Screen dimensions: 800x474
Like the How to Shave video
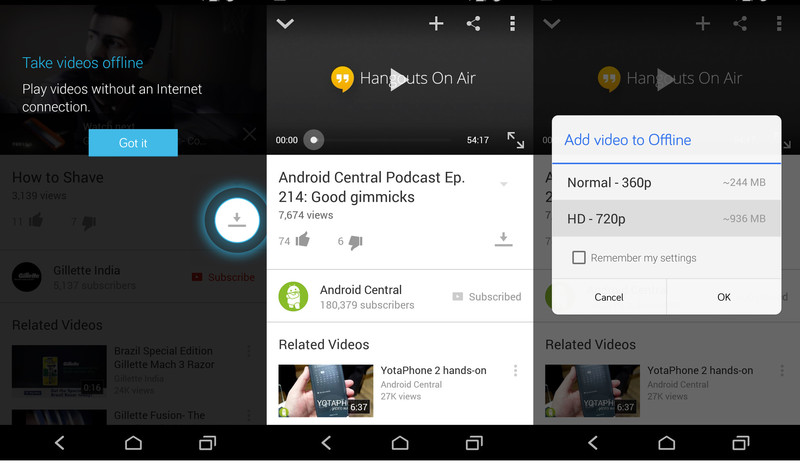(x=36, y=220)
